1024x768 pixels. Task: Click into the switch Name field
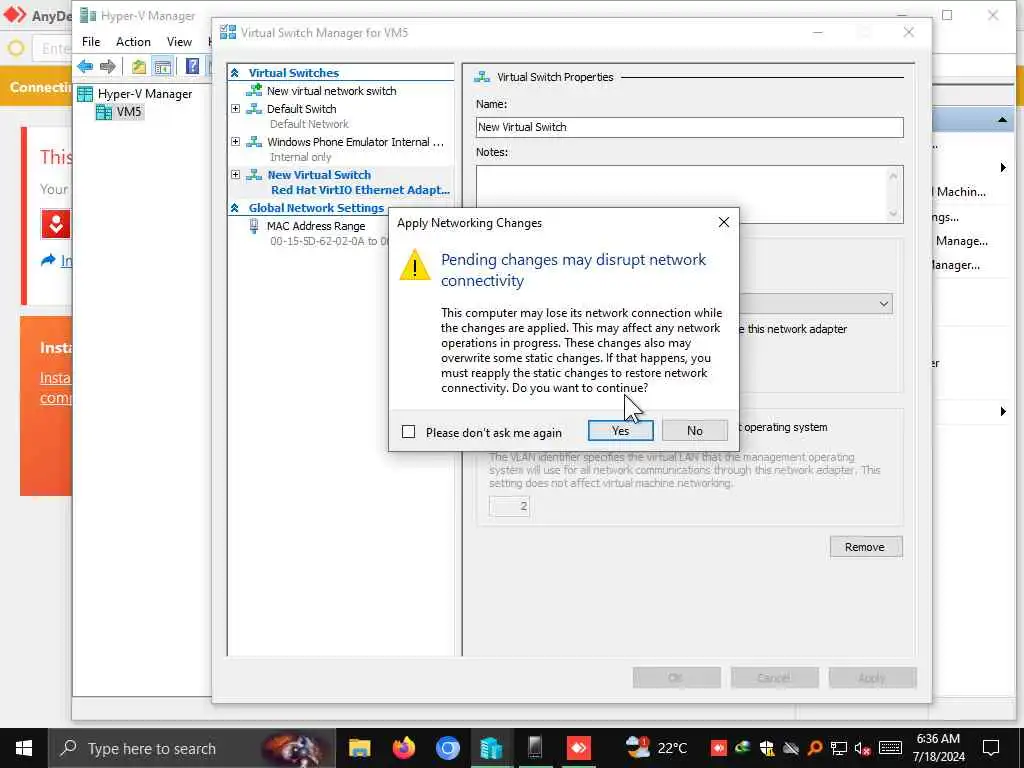(x=689, y=127)
